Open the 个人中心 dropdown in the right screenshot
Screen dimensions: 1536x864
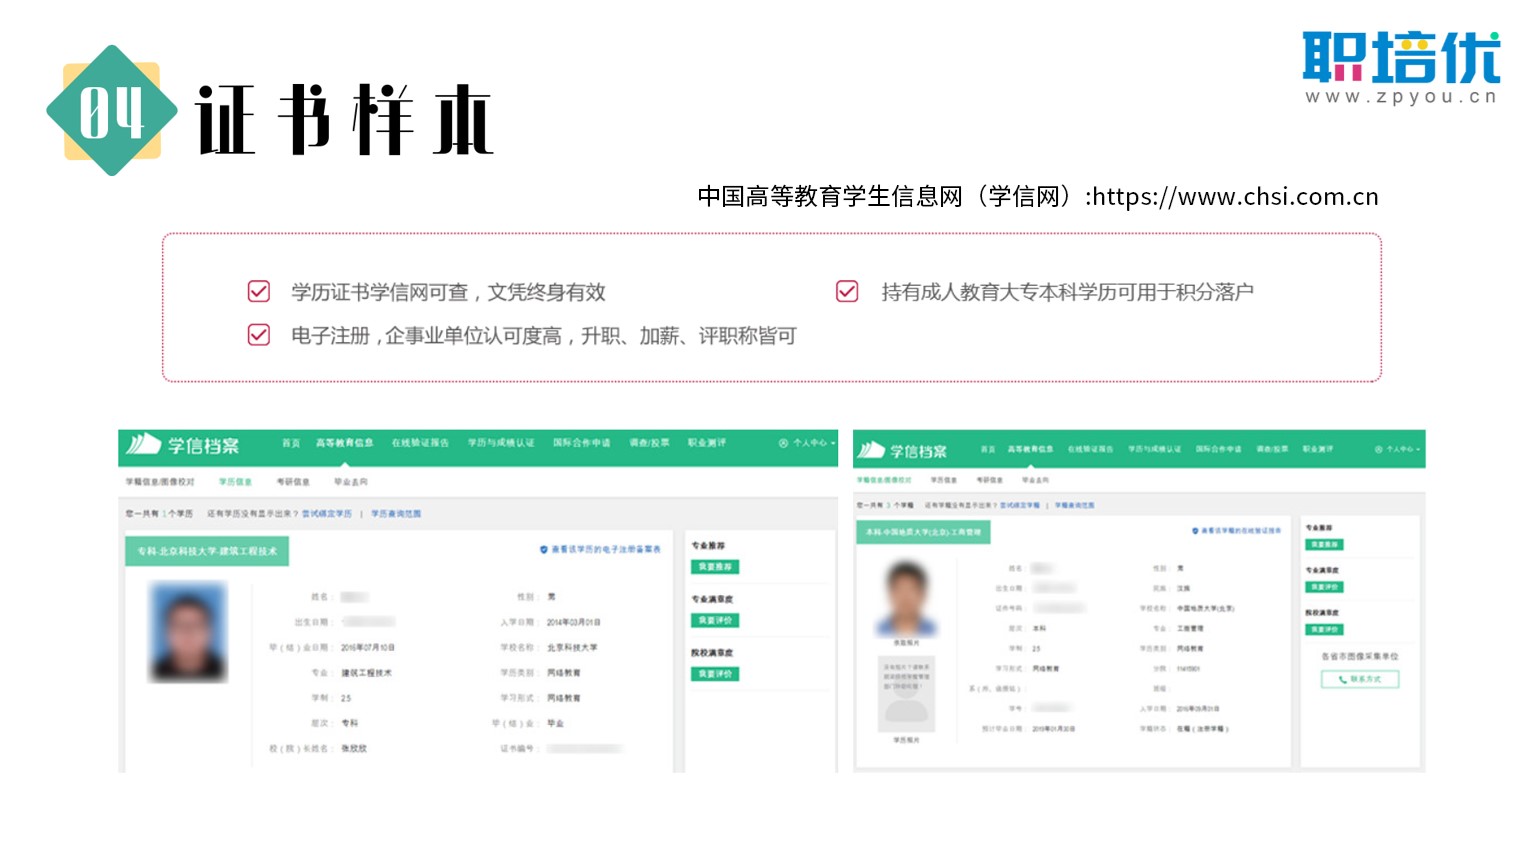pos(1398,450)
